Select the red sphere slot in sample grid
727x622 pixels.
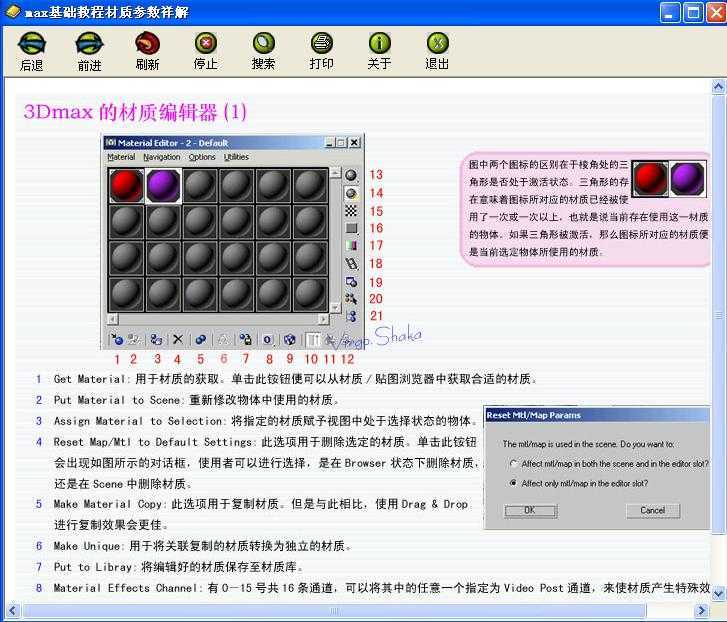tap(126, 185)
